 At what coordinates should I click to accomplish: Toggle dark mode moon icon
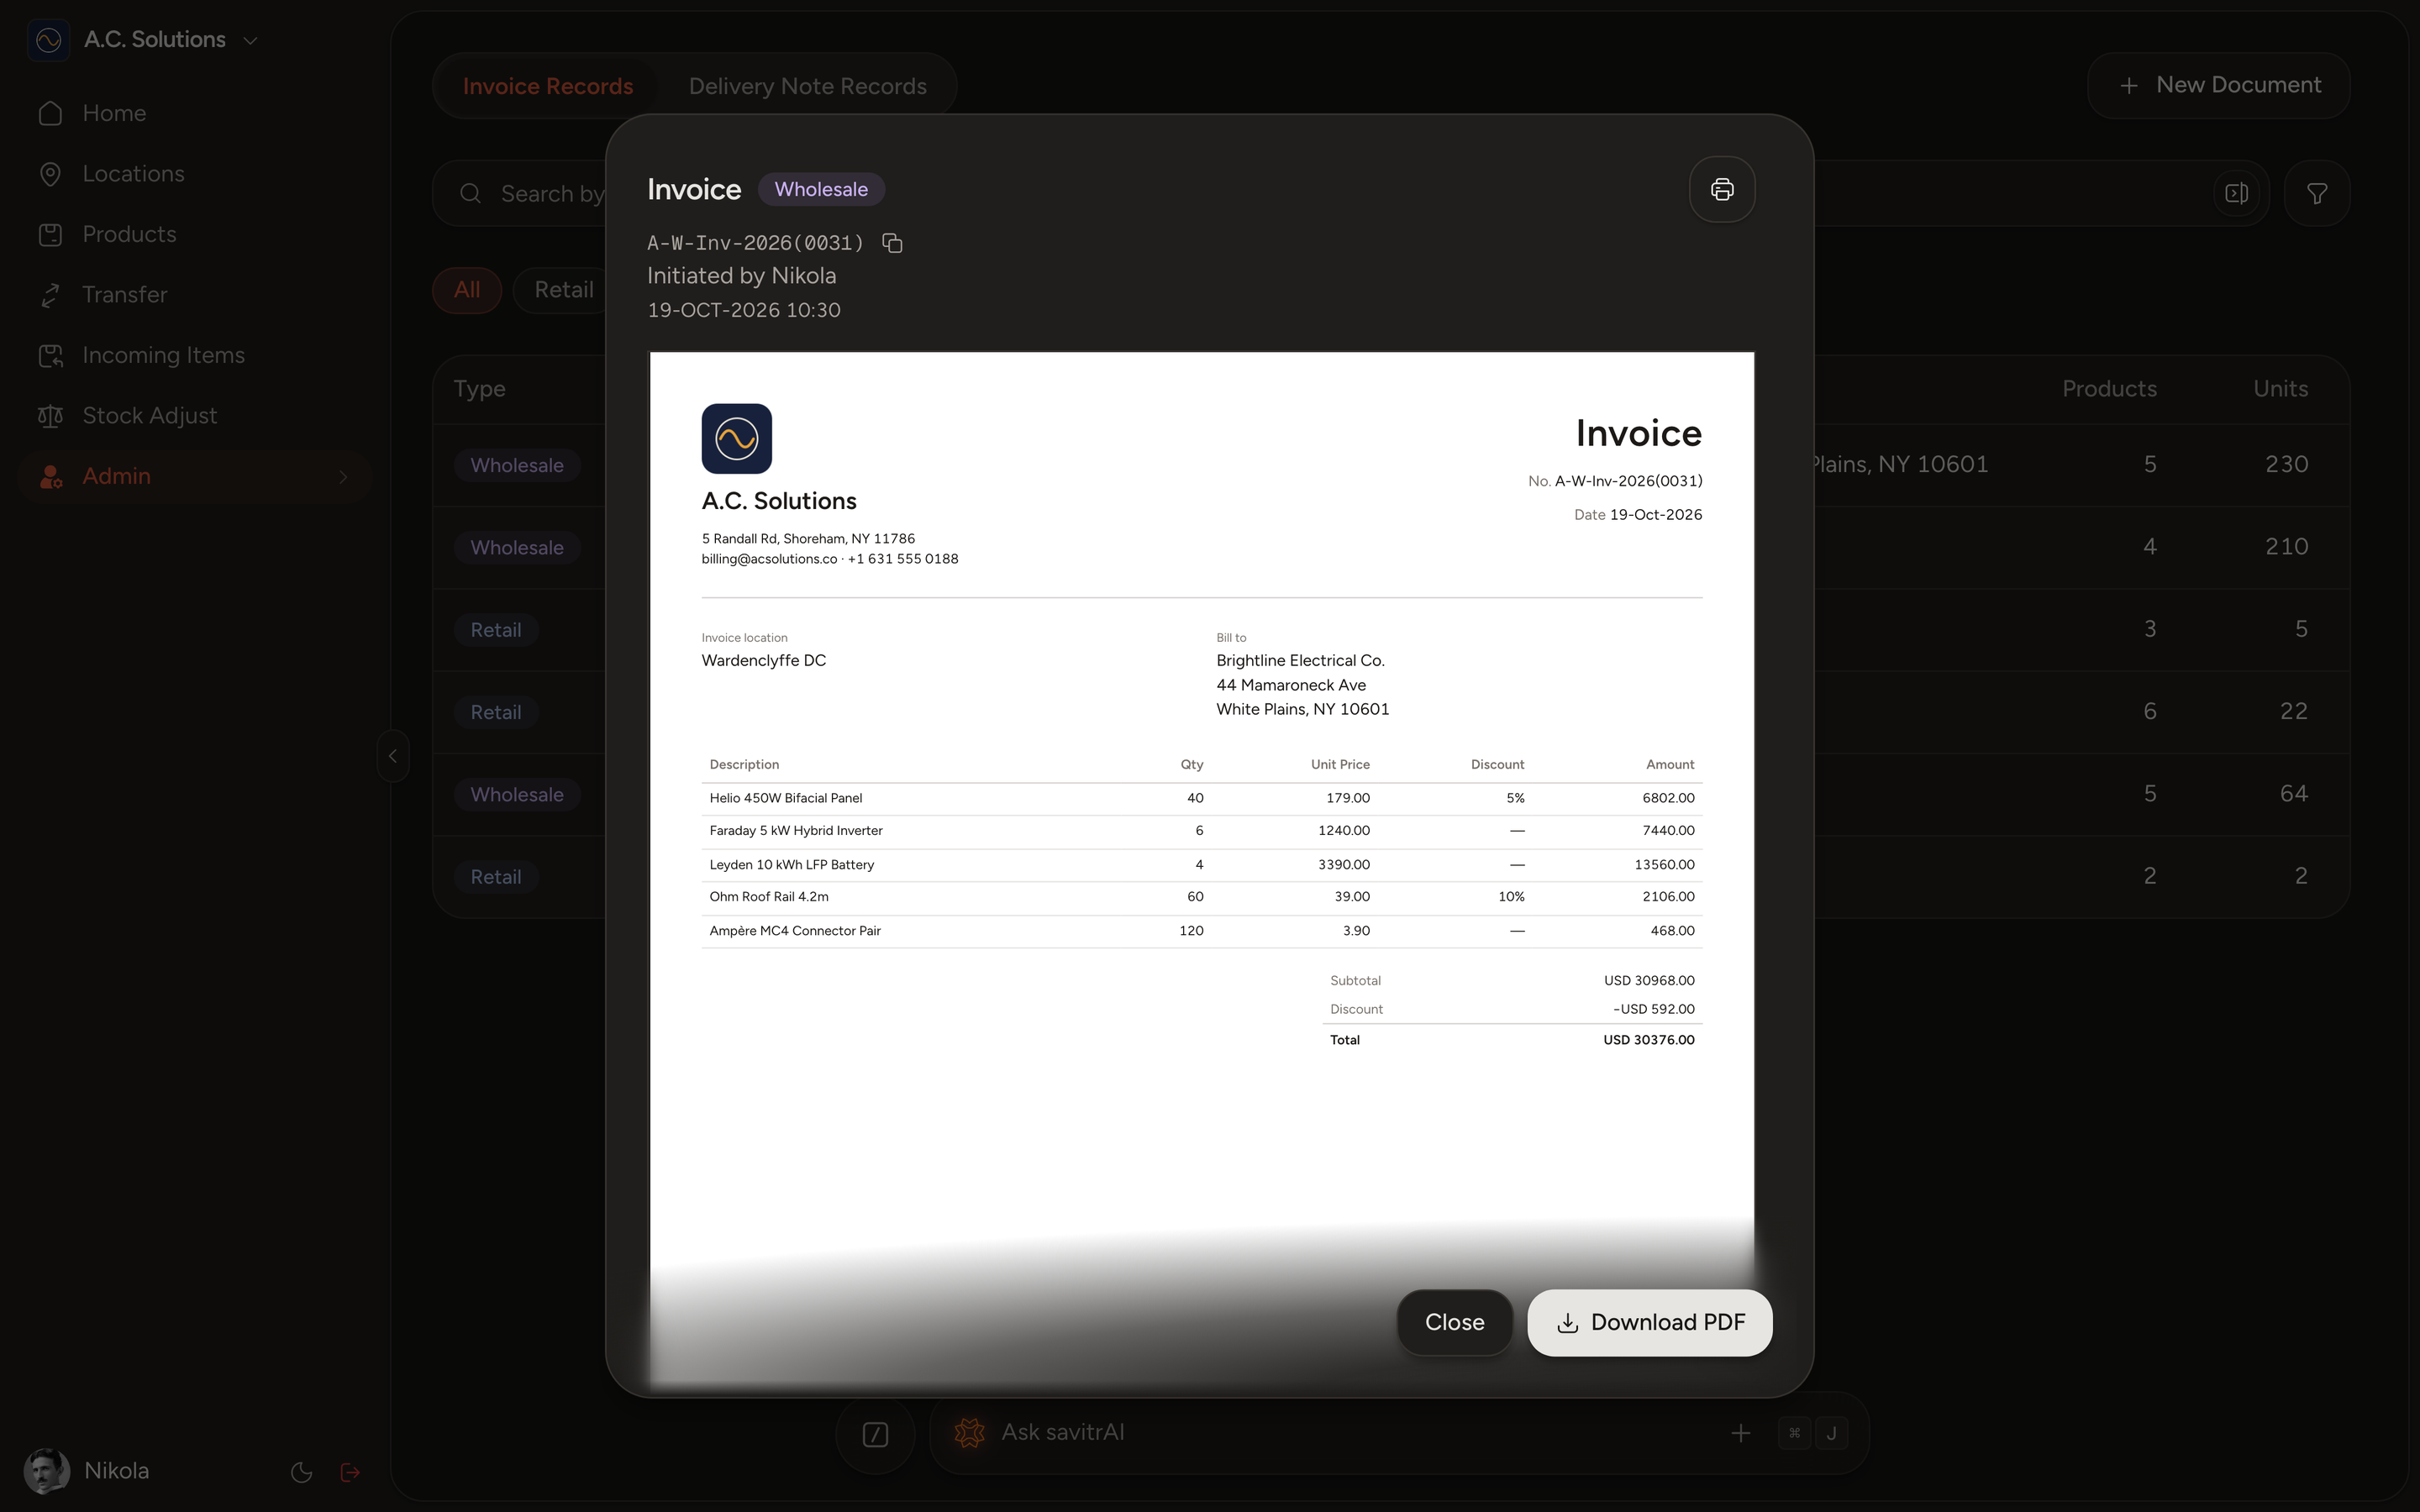click(x=301, y=1472)
